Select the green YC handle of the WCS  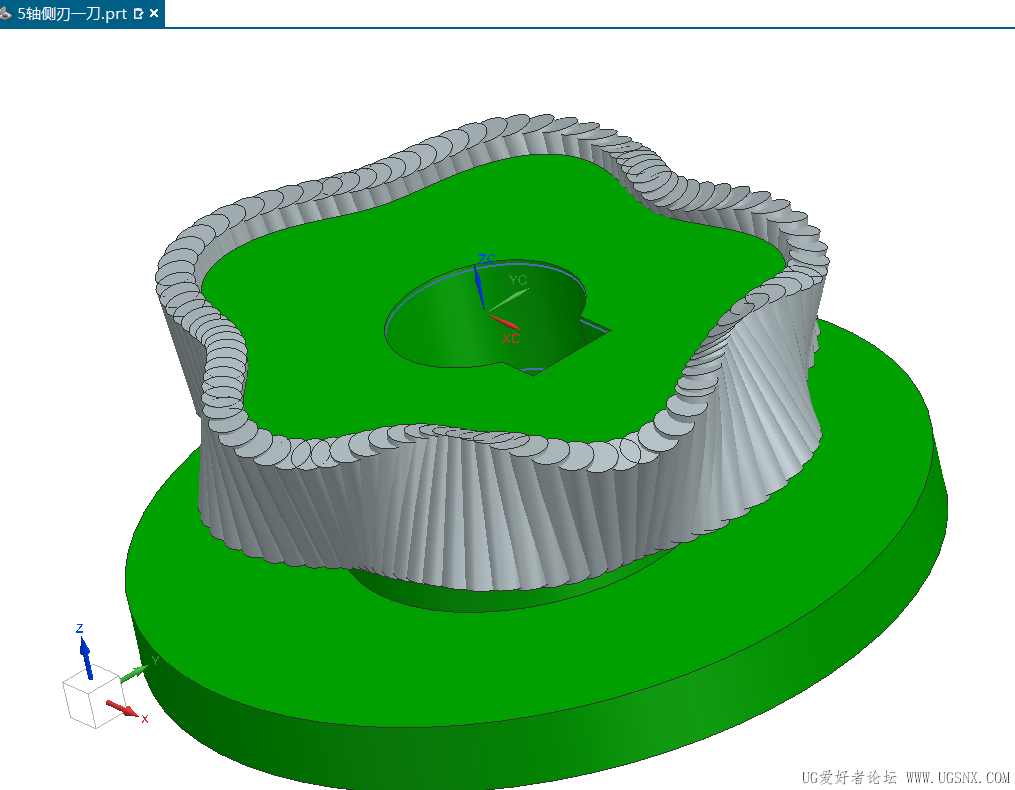(x=508, y=300)
